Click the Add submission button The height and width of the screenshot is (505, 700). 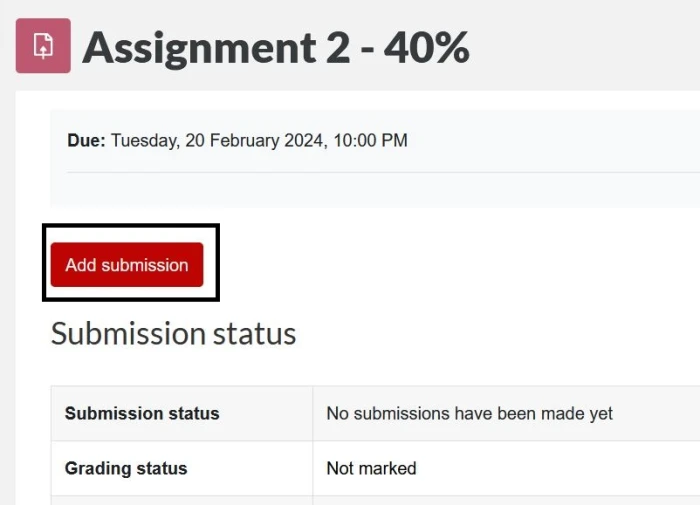[127, 265]
